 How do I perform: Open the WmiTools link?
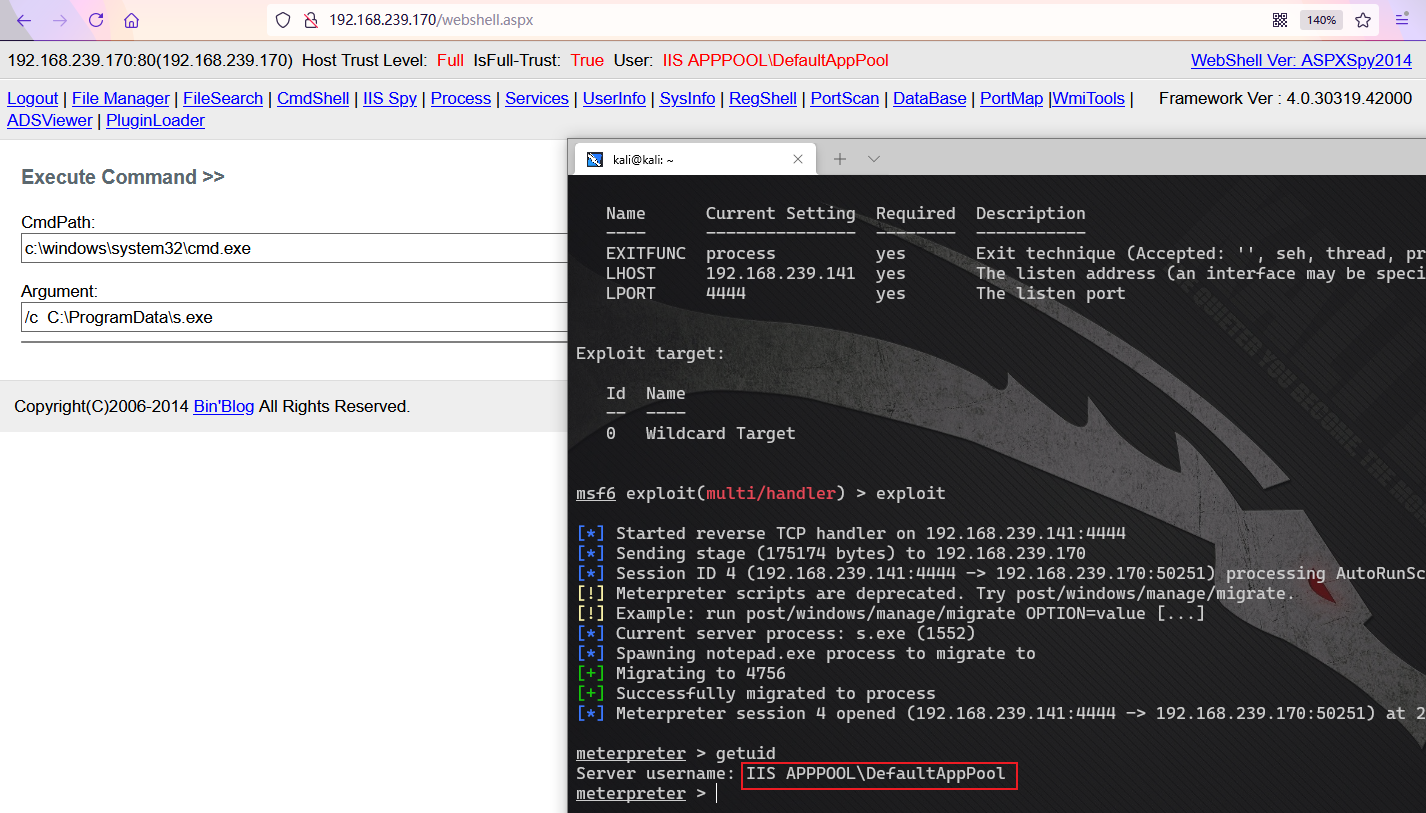(x=1089, y=98)
